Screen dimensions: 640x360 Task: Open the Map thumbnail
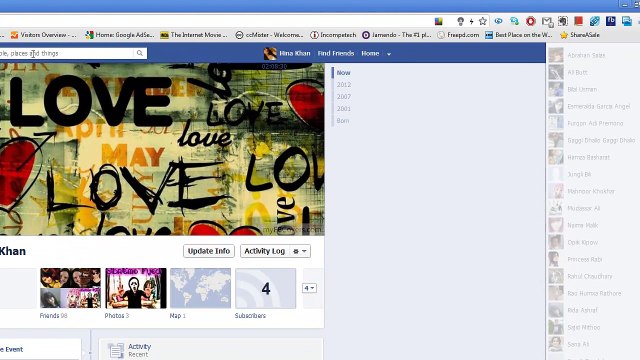200,288
